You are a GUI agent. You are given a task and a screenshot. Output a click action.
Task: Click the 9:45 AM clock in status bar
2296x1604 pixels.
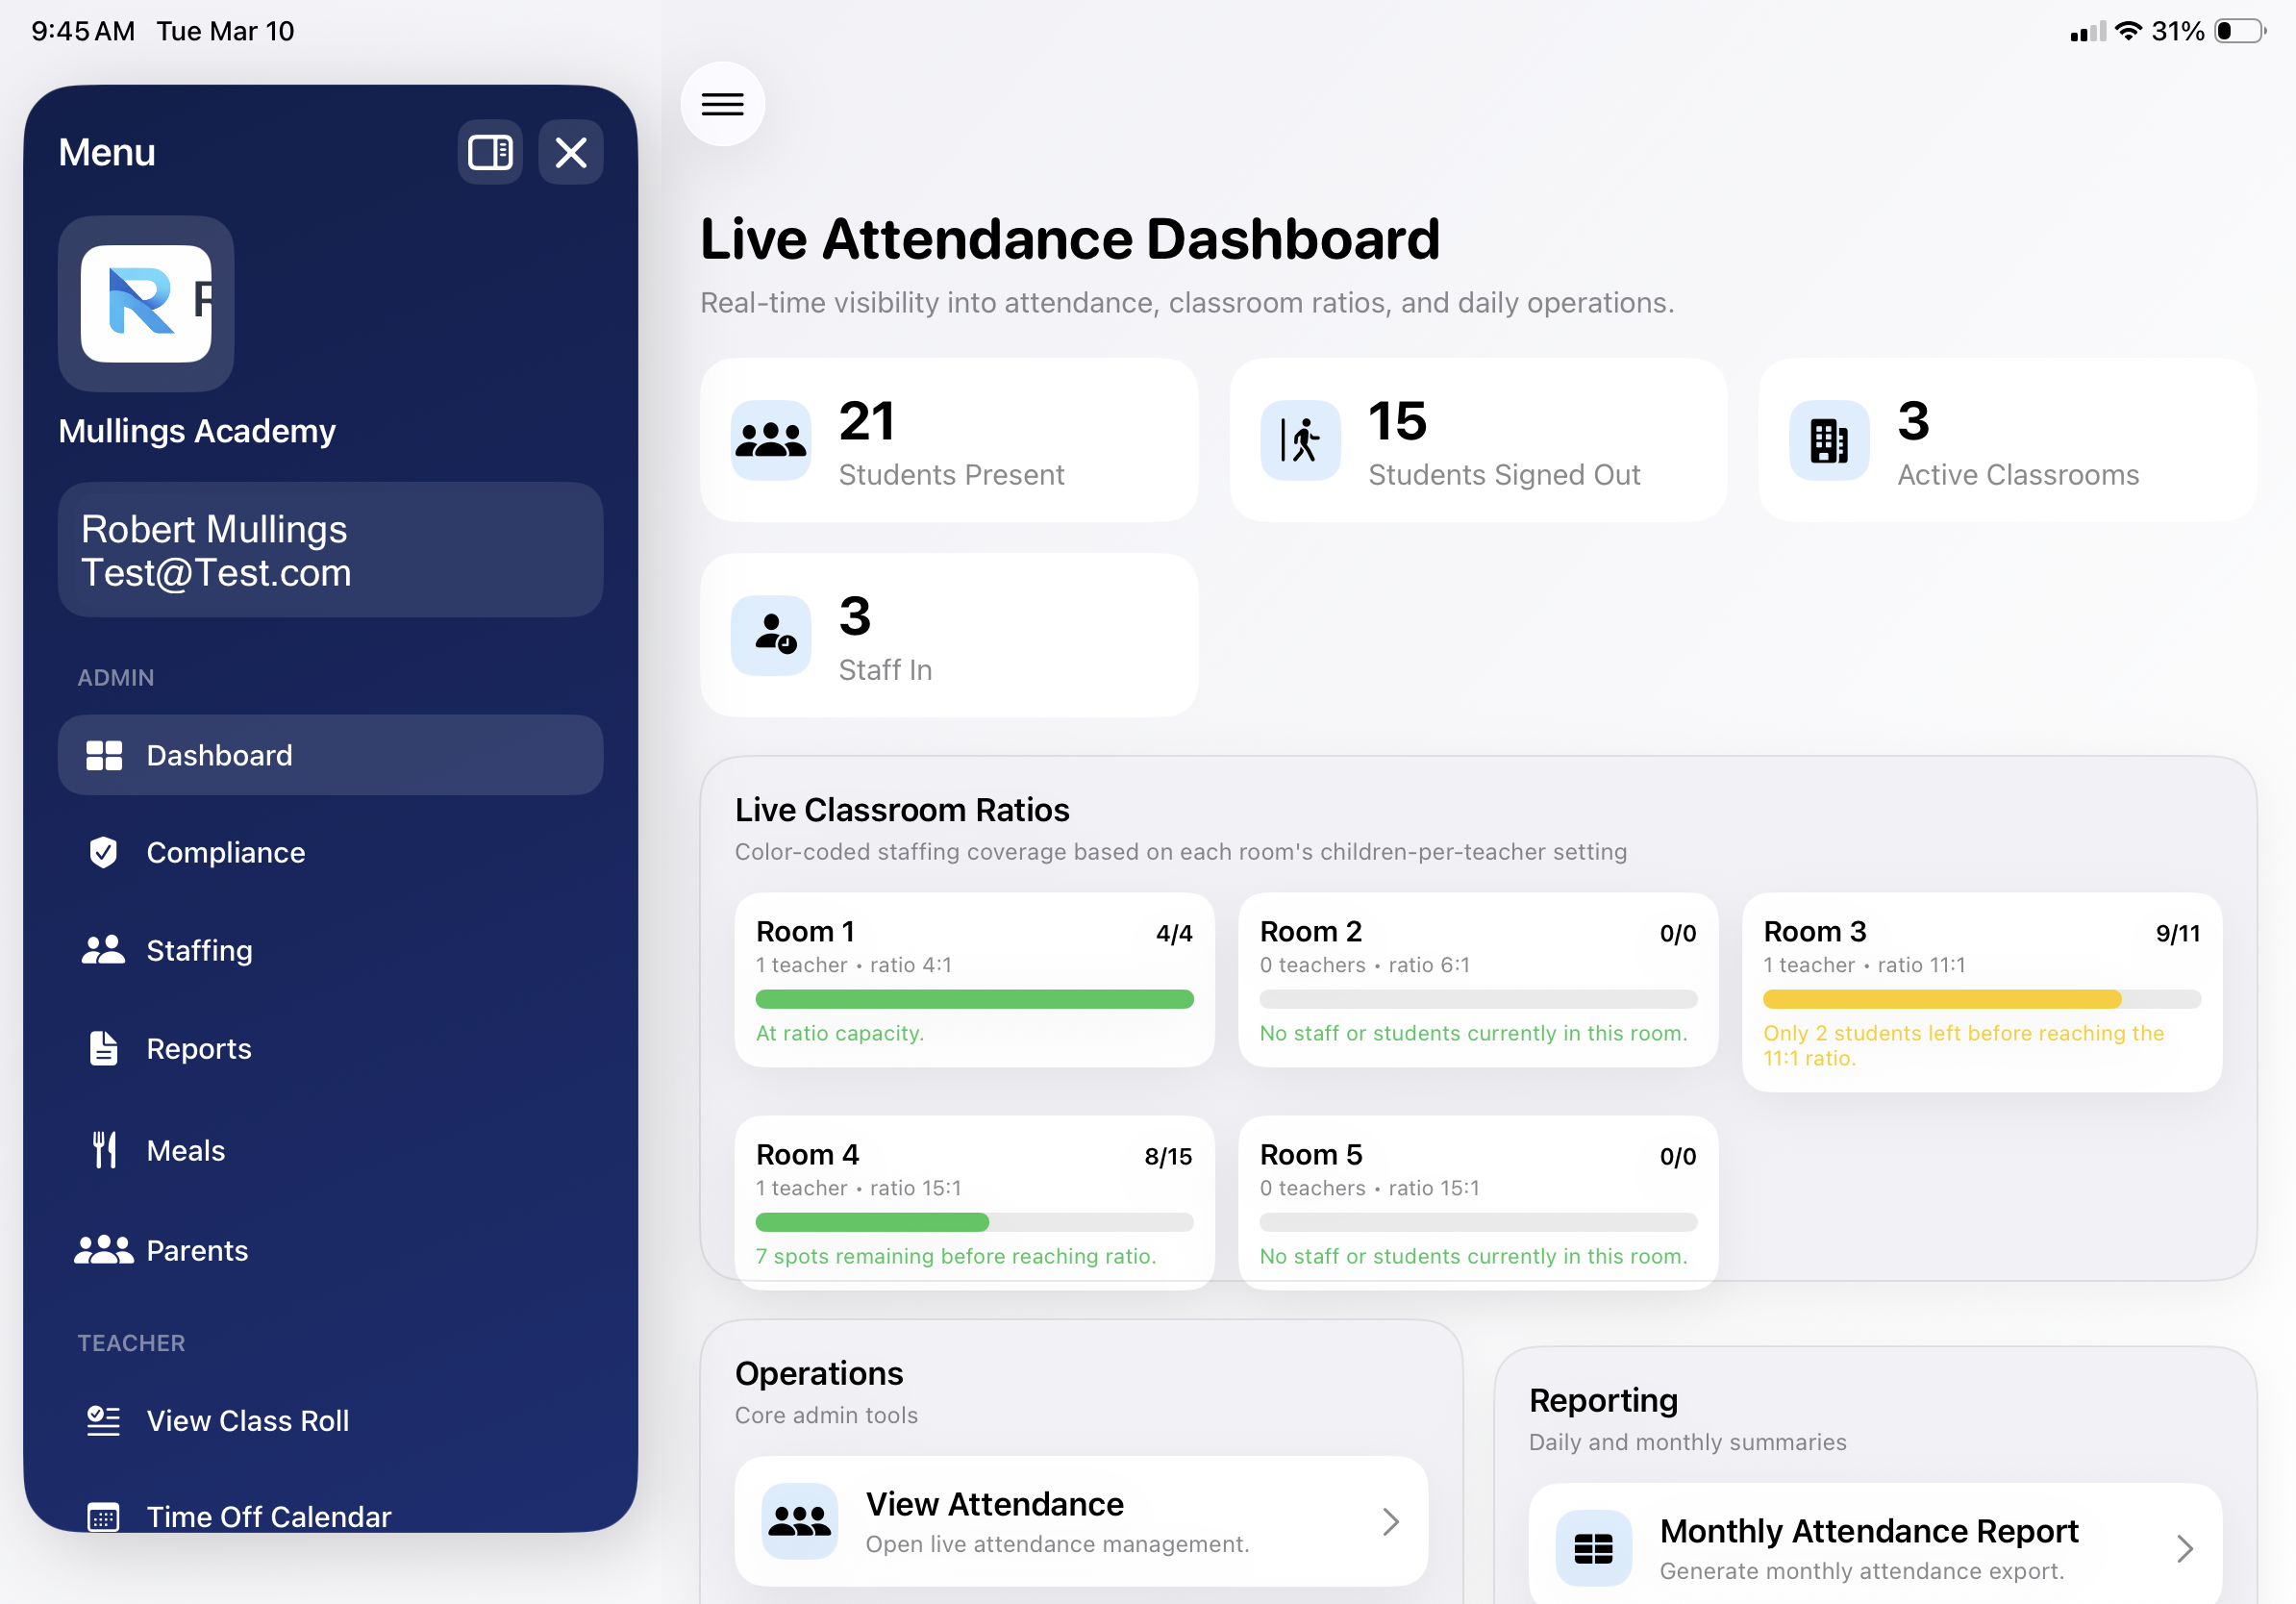83,31
